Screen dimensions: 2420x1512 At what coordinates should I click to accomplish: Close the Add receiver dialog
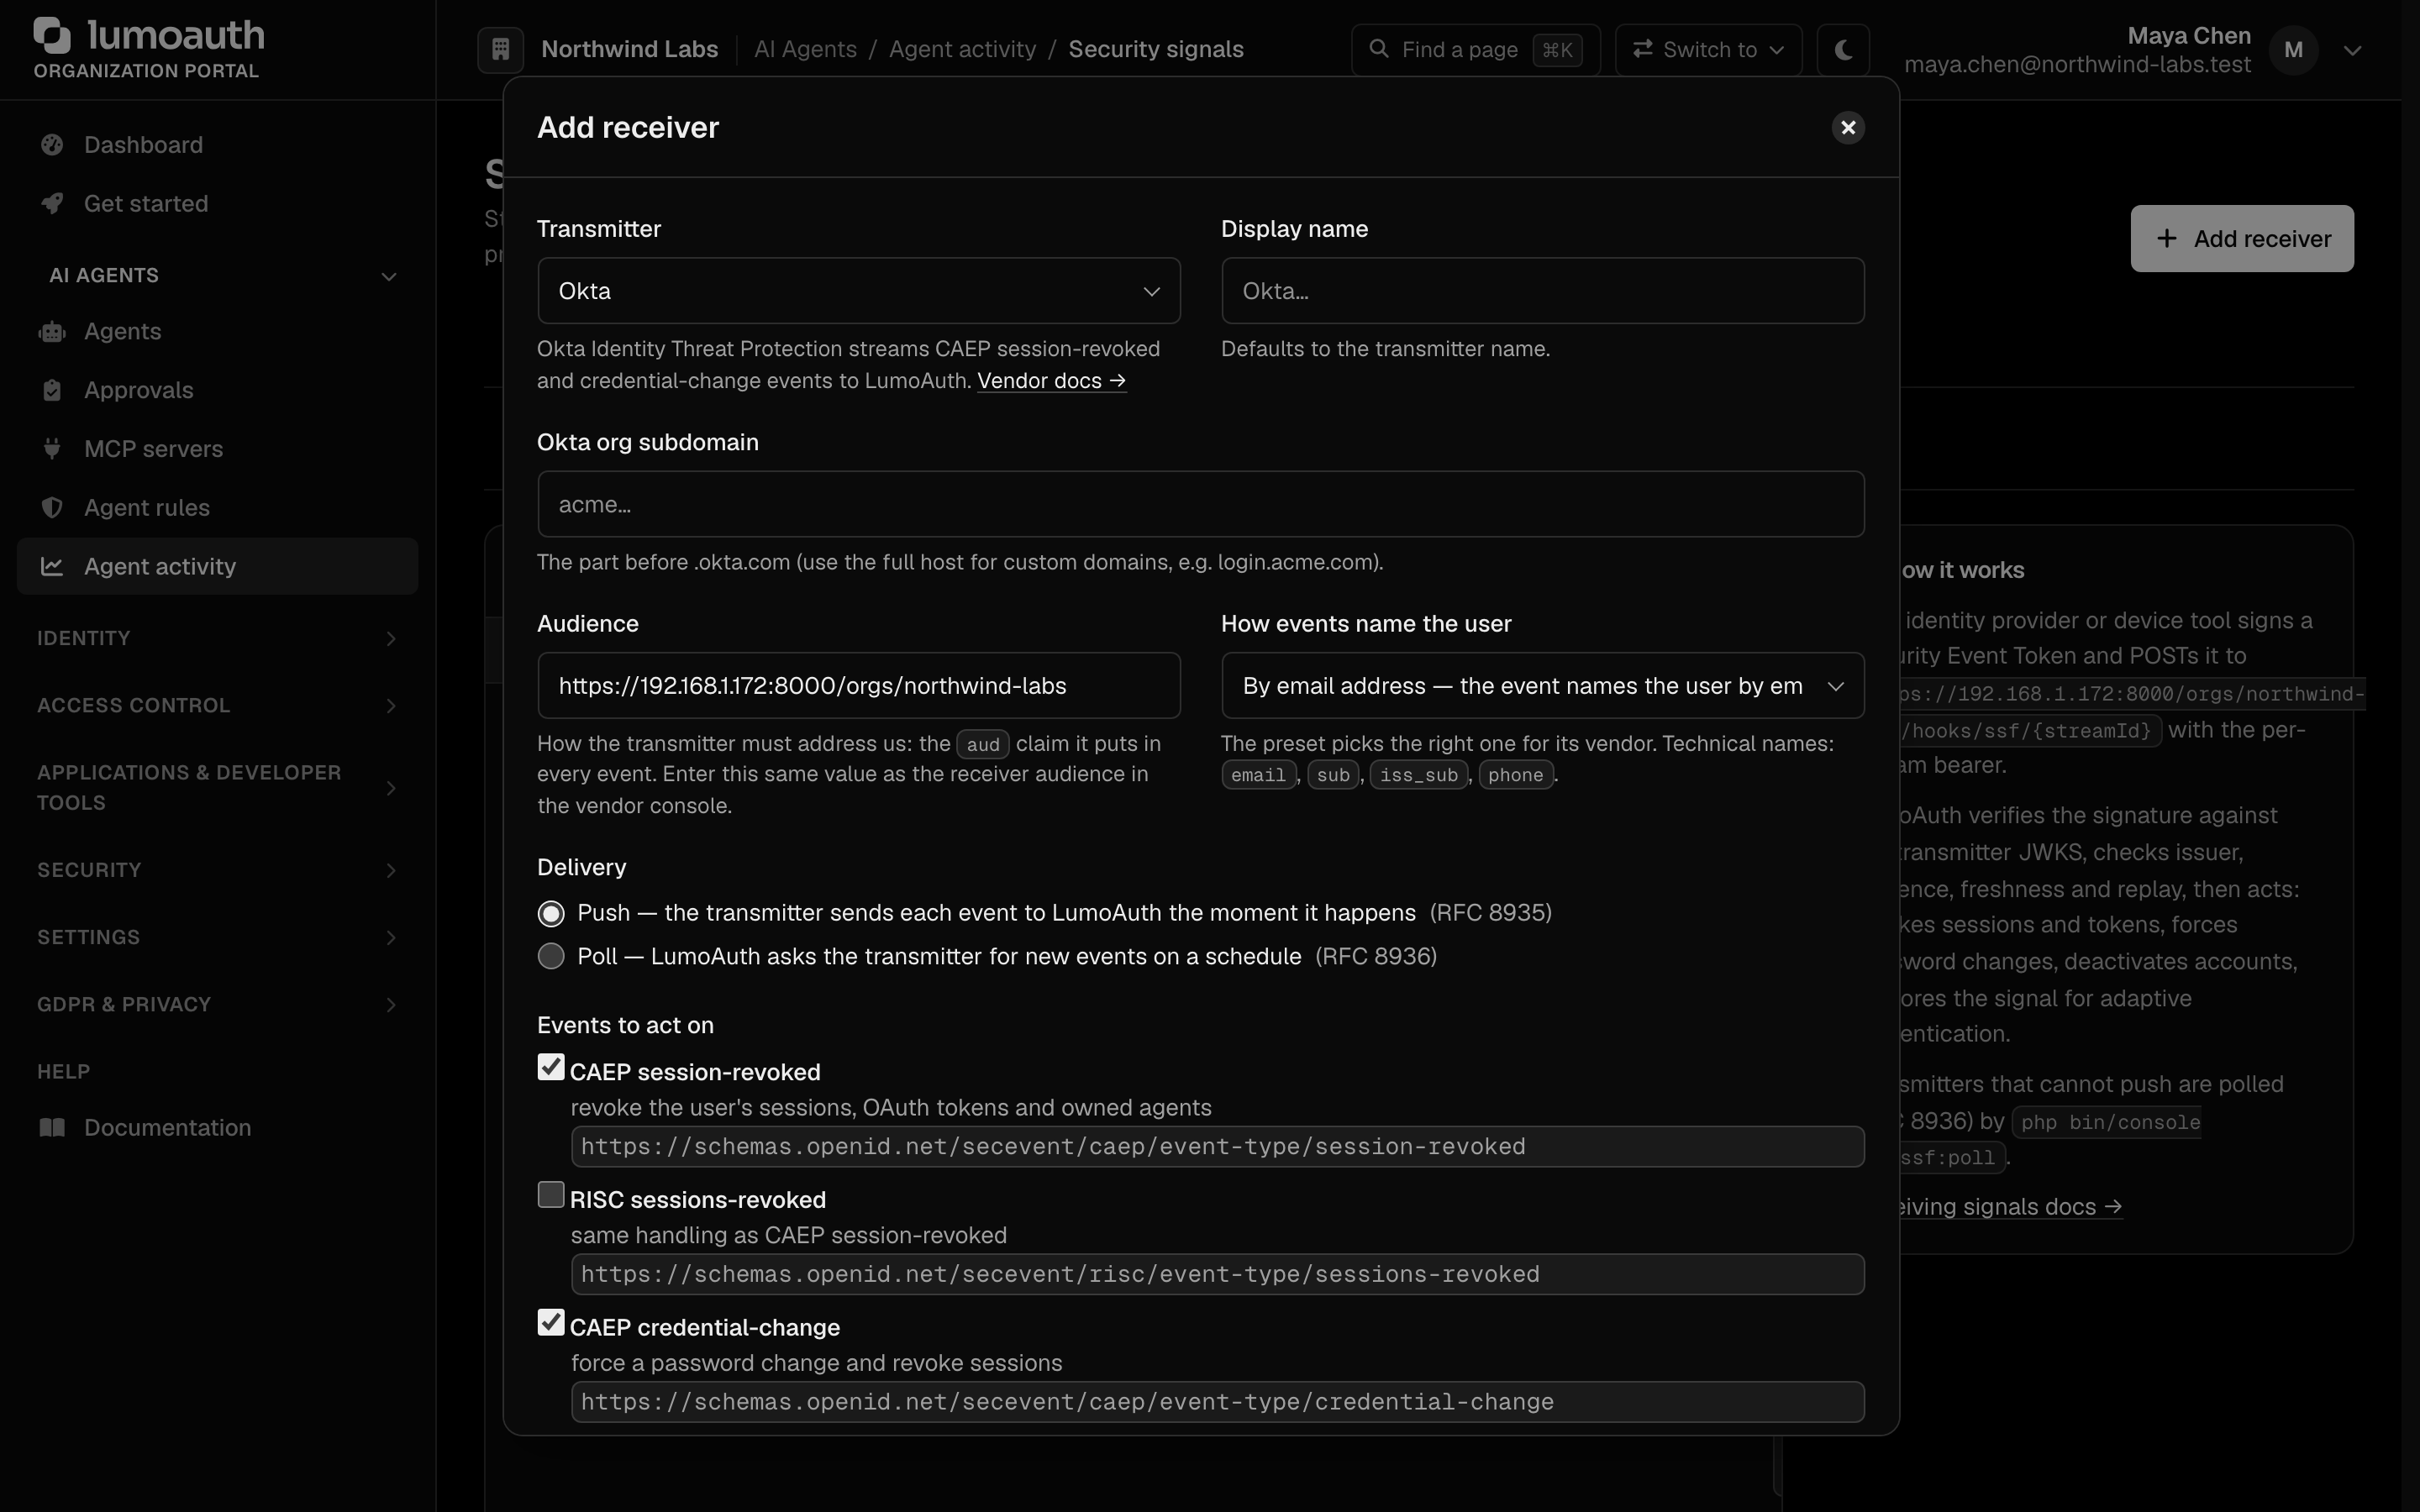pos(1848,128)
